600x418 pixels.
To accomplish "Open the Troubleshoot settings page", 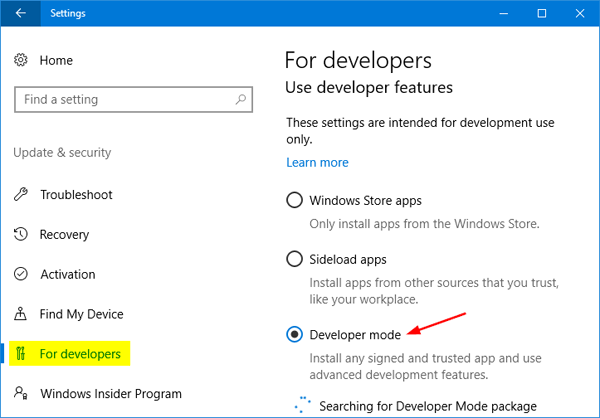I will (x=76, y=195).
